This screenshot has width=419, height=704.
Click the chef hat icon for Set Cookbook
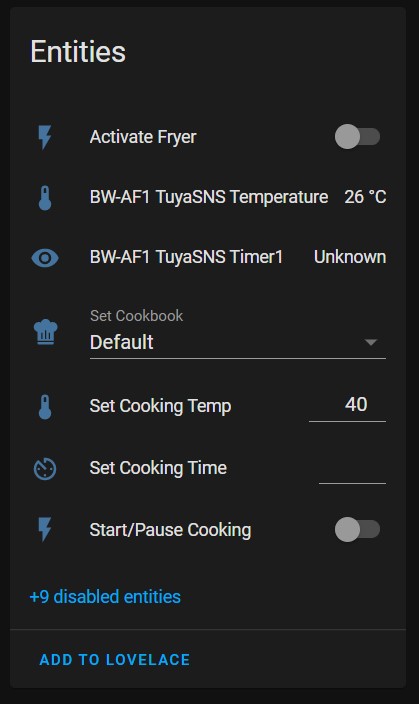point(45,332)
